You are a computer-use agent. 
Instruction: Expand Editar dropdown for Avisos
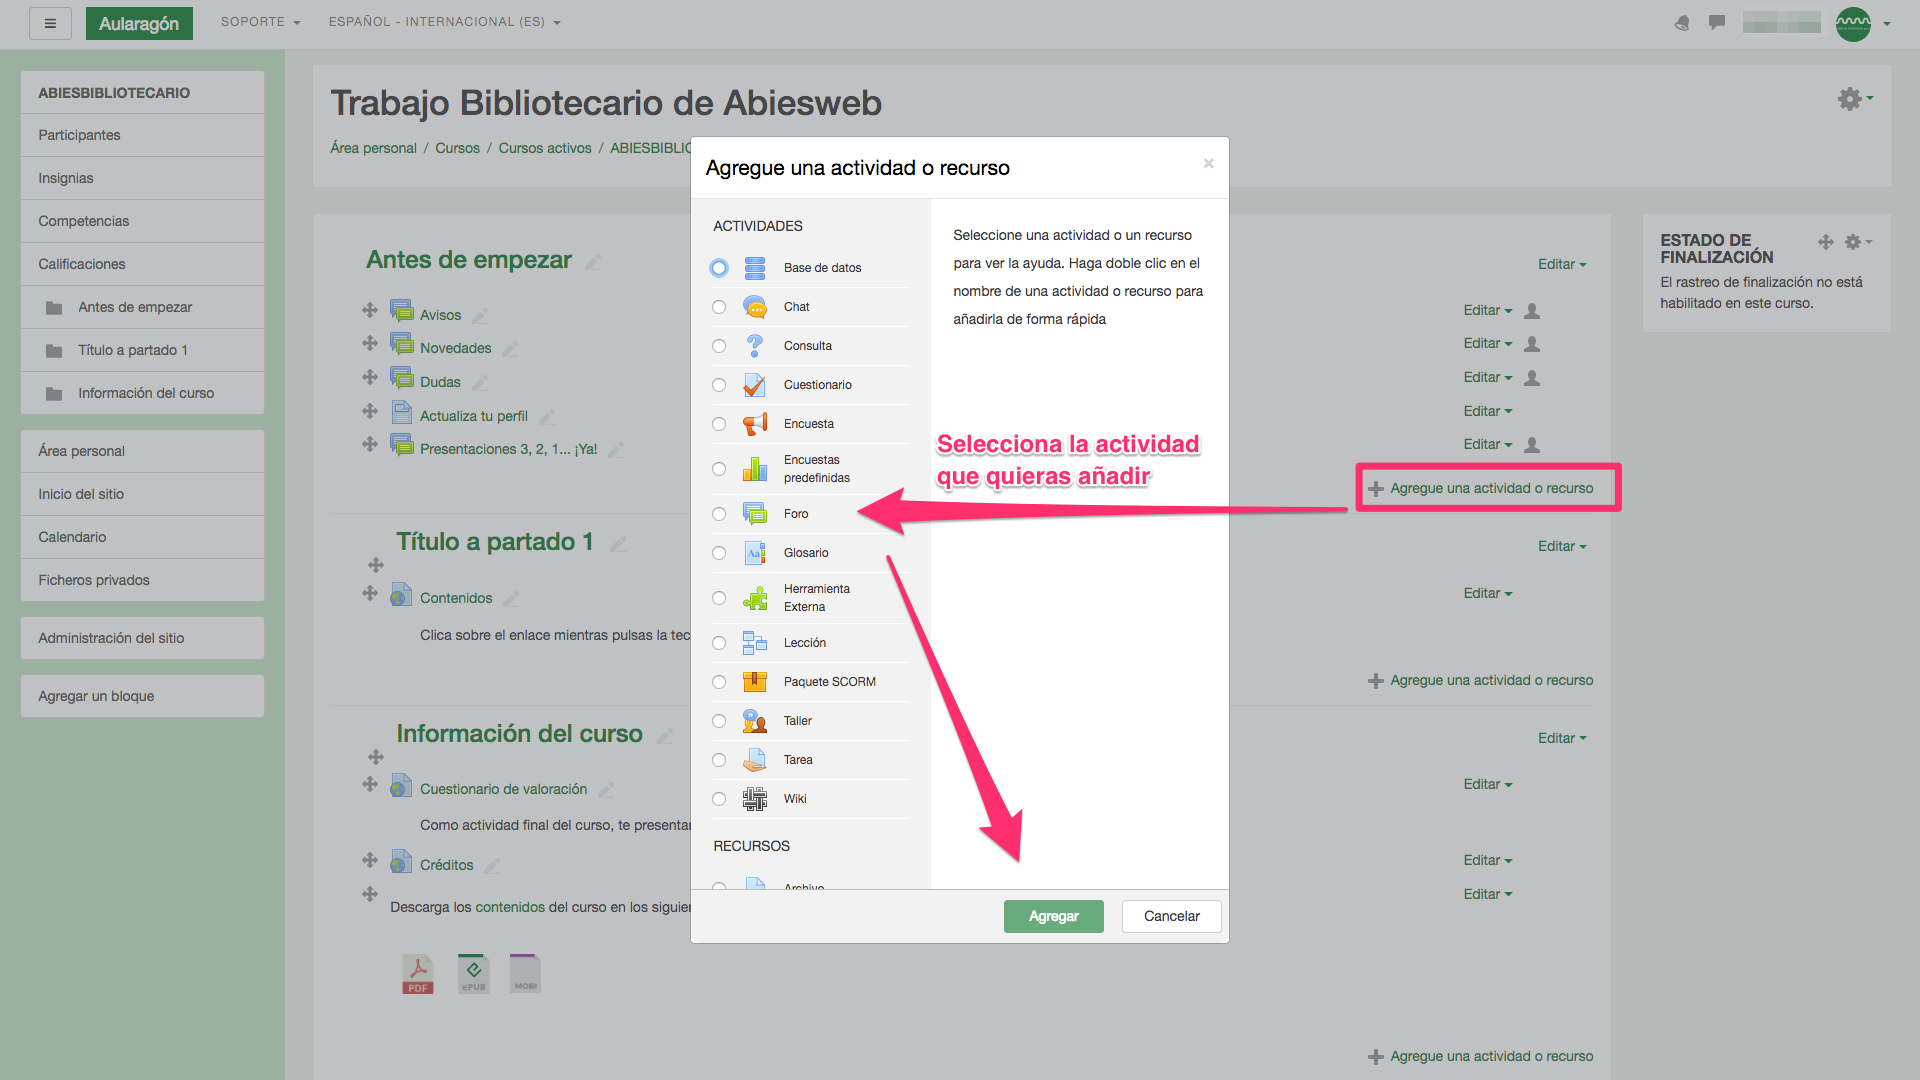(1487, 311)
